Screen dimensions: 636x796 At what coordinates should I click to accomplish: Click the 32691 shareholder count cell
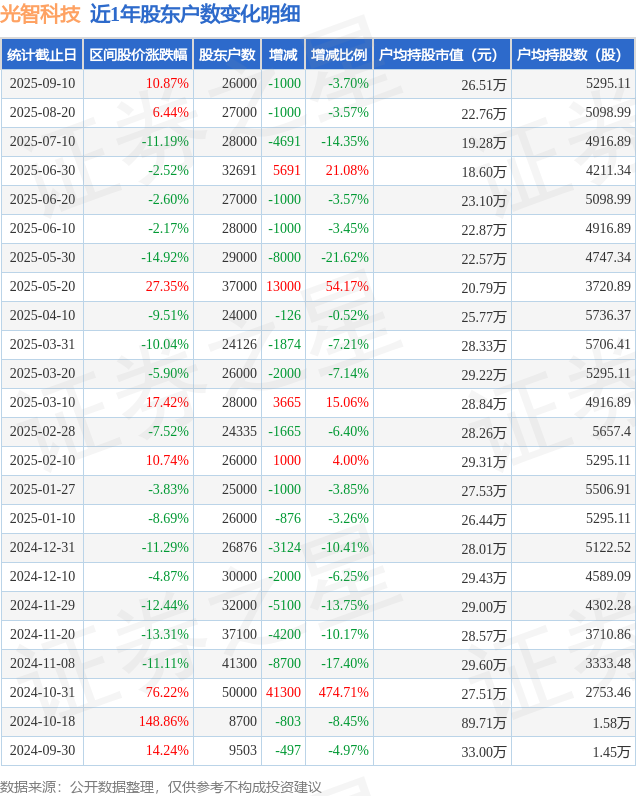coord(240,170)
